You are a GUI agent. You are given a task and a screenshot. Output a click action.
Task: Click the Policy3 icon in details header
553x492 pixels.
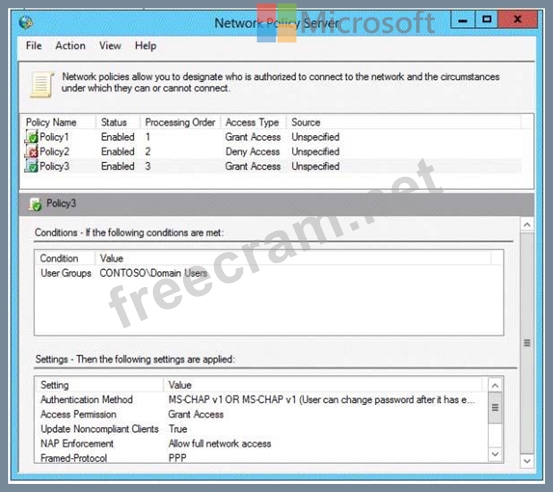pyautogui.click(x=35, y=204)
